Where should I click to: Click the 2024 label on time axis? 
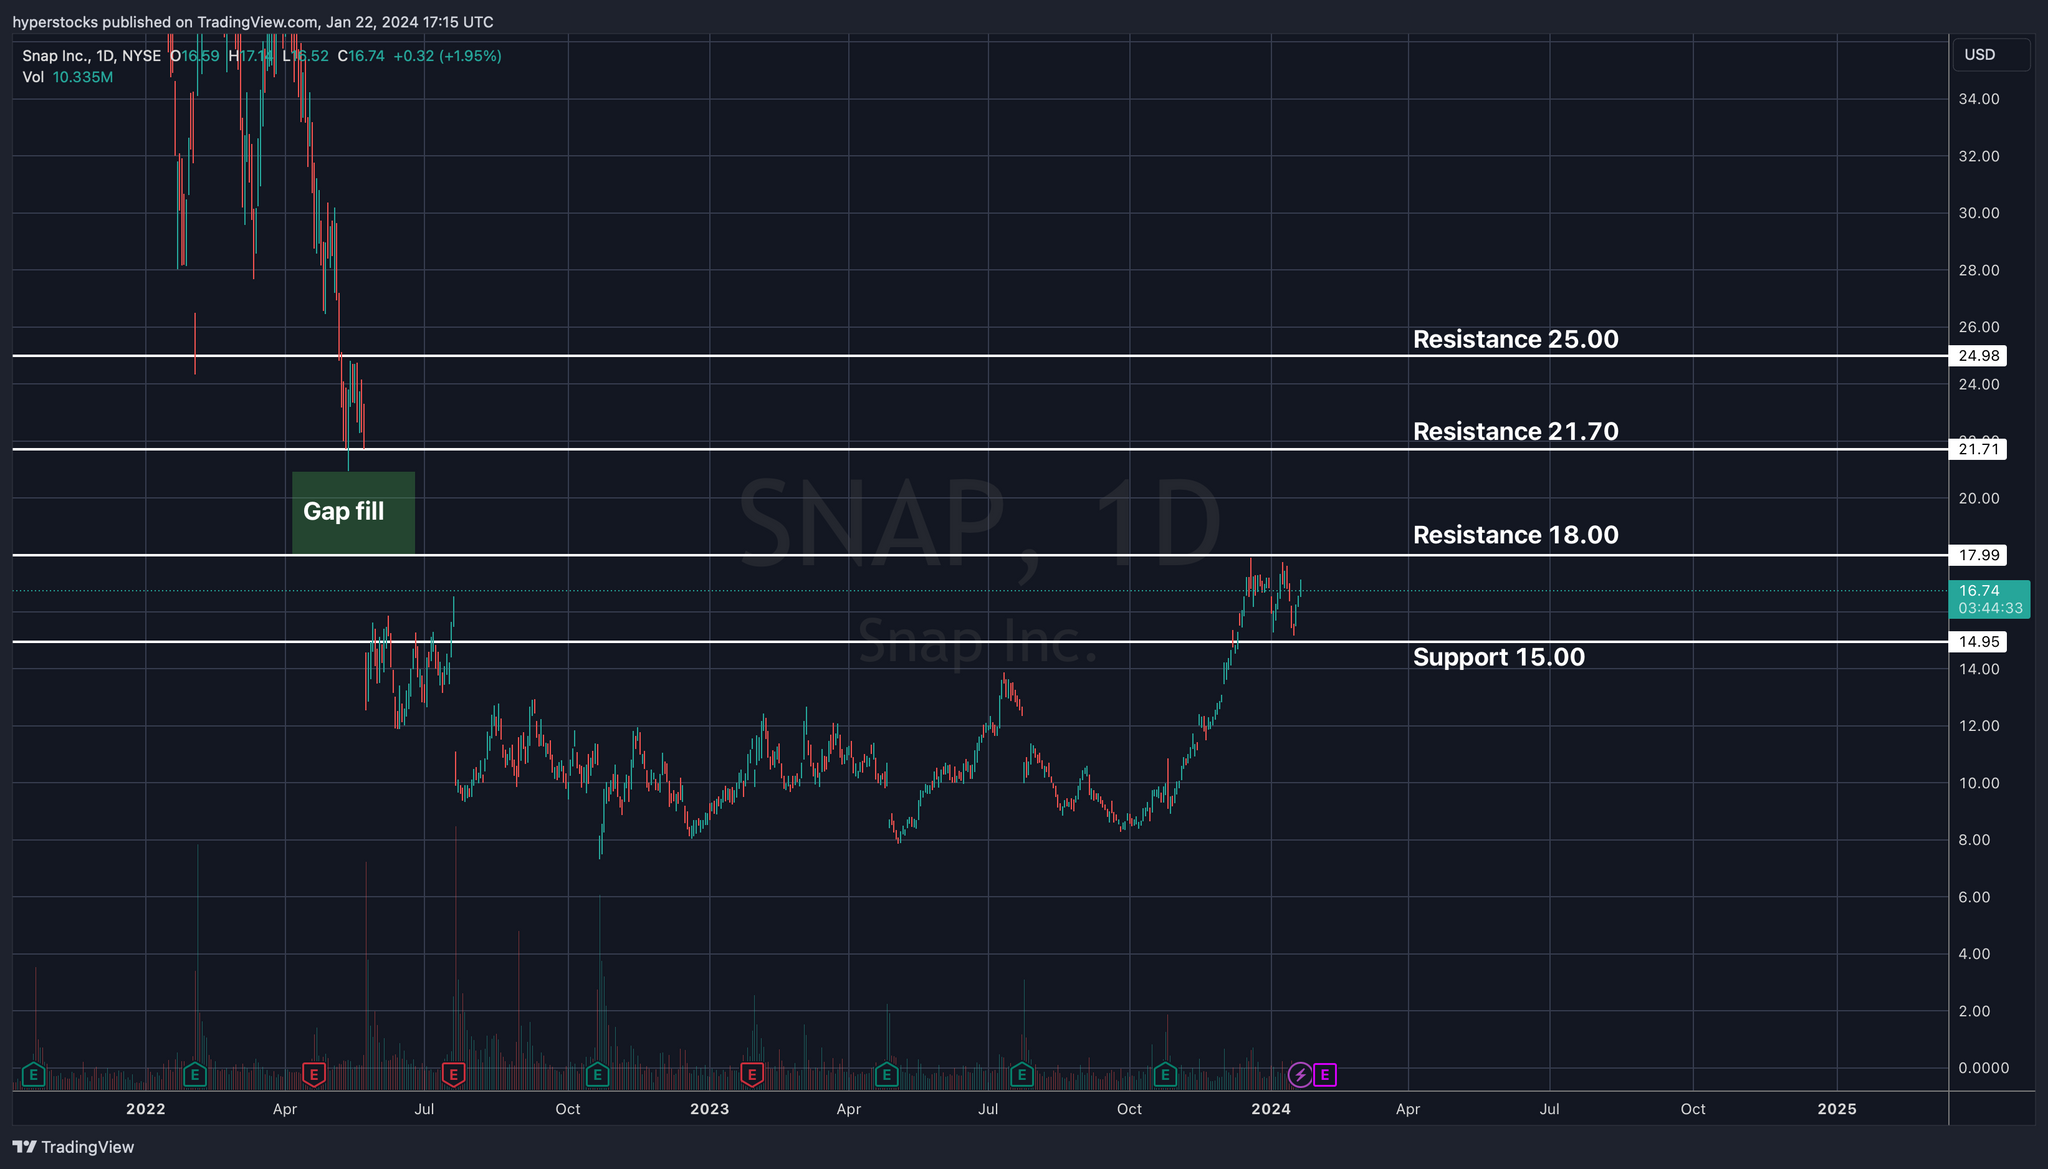click(1271, 1109)
